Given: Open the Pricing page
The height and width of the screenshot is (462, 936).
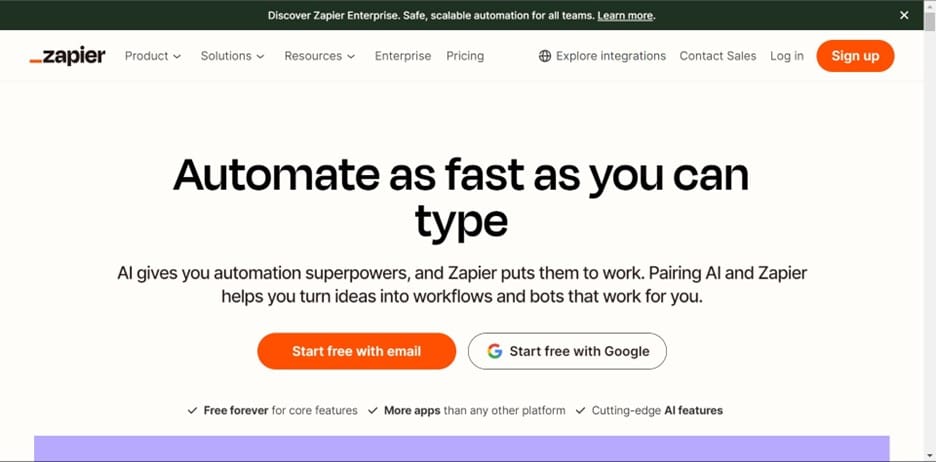Looking at the screenshot, I should click(x=465, y=56).
